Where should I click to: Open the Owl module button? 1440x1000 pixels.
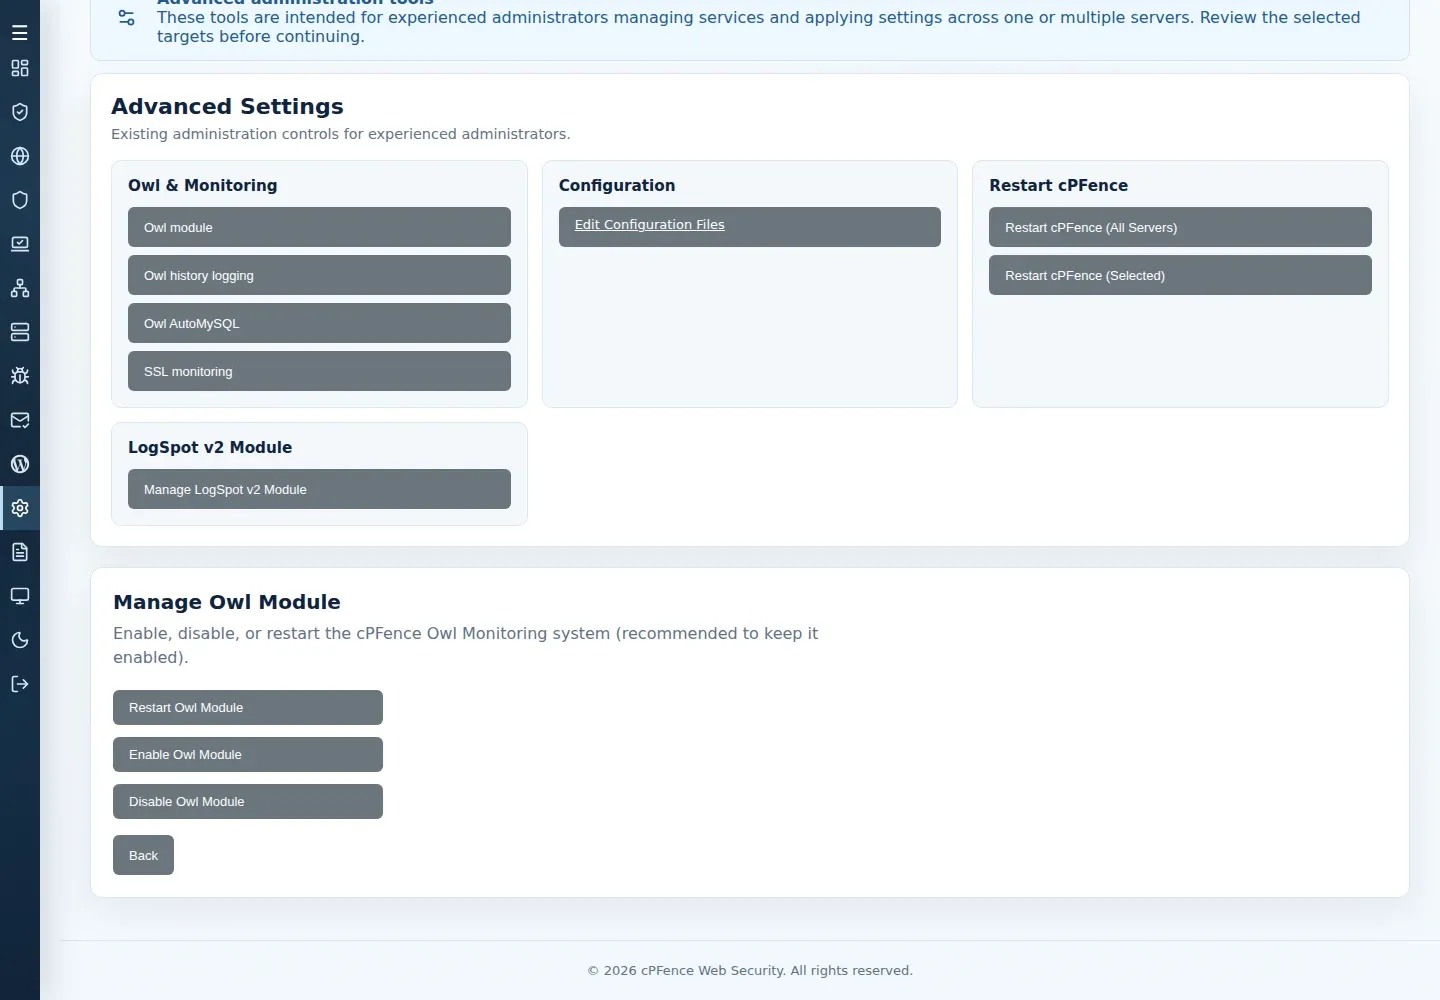point(319,227)
